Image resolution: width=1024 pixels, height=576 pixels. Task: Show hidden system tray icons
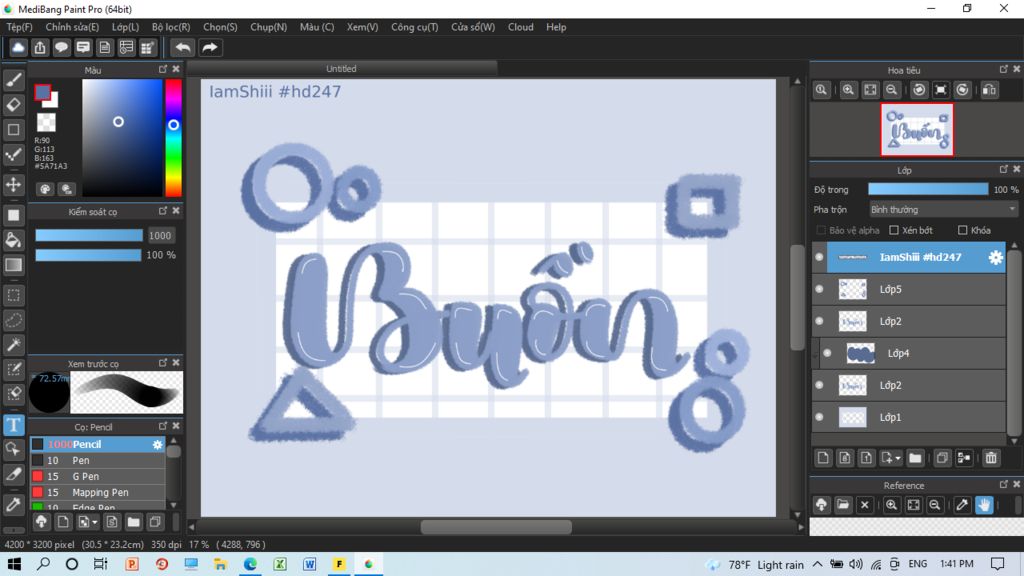[818, 564]
